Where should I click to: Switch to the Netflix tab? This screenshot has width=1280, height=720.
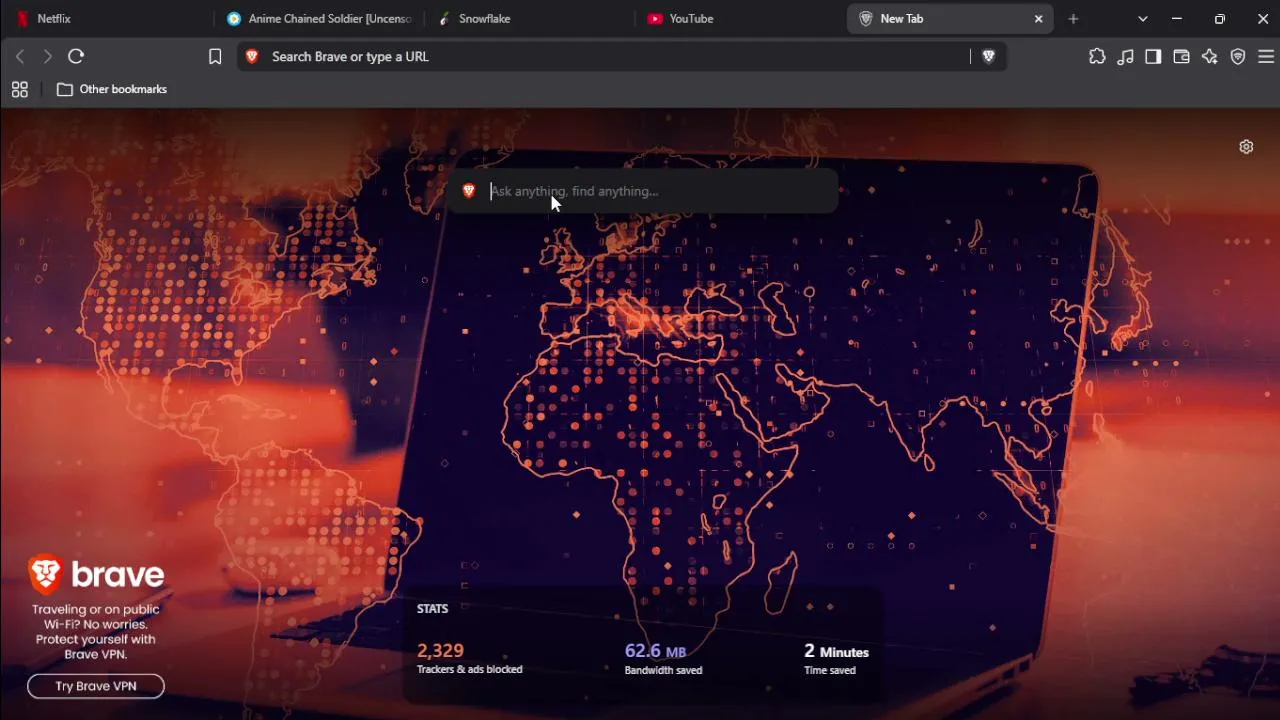[108, 19]
